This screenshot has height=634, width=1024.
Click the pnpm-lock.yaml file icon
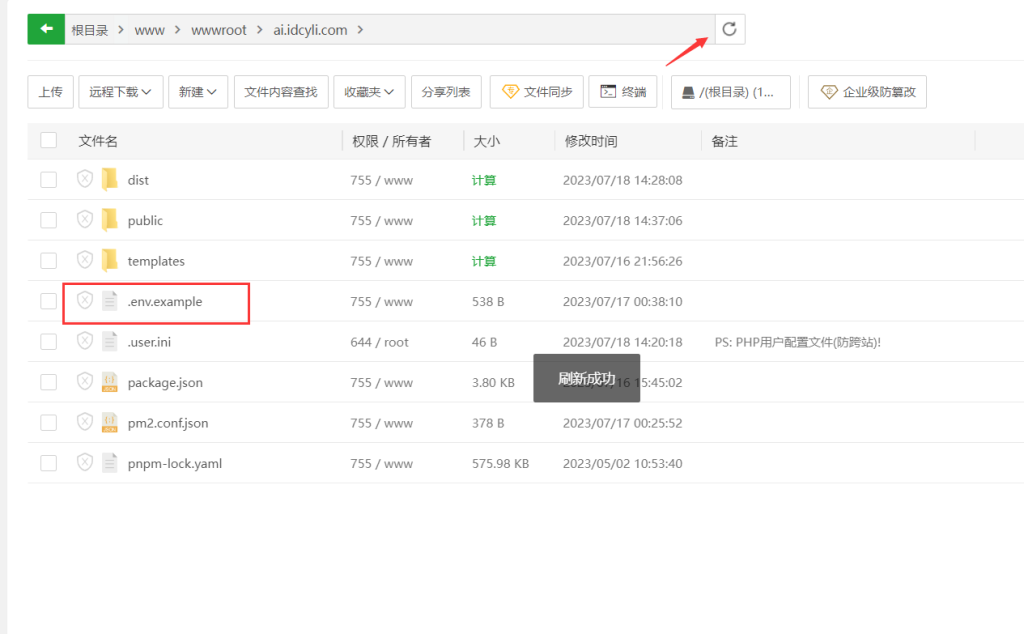[110, 463]
